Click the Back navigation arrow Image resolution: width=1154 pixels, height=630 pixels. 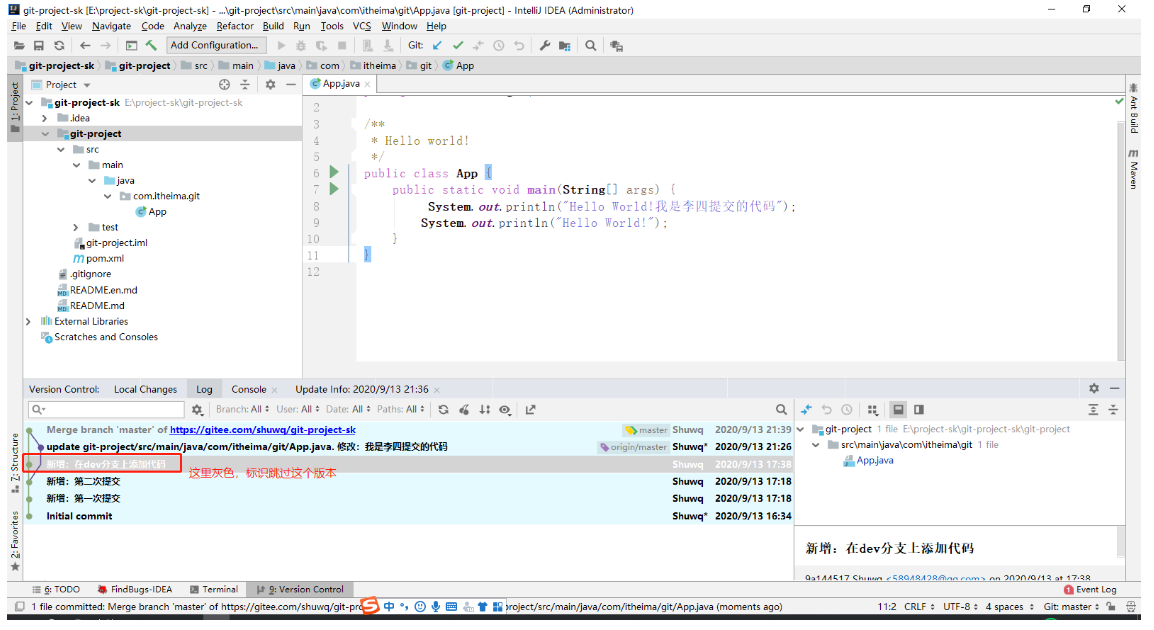click(x=85, y=46)
